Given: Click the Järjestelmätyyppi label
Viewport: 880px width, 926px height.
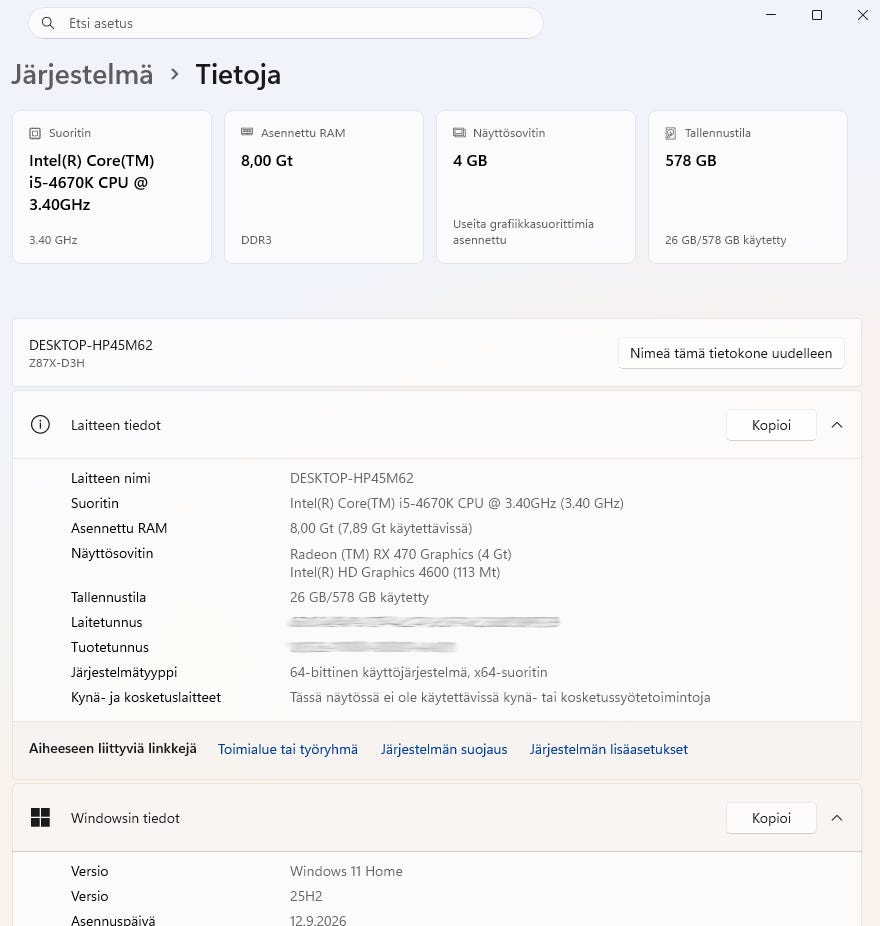Looking at the screenshot, I should tap(124, 673).
